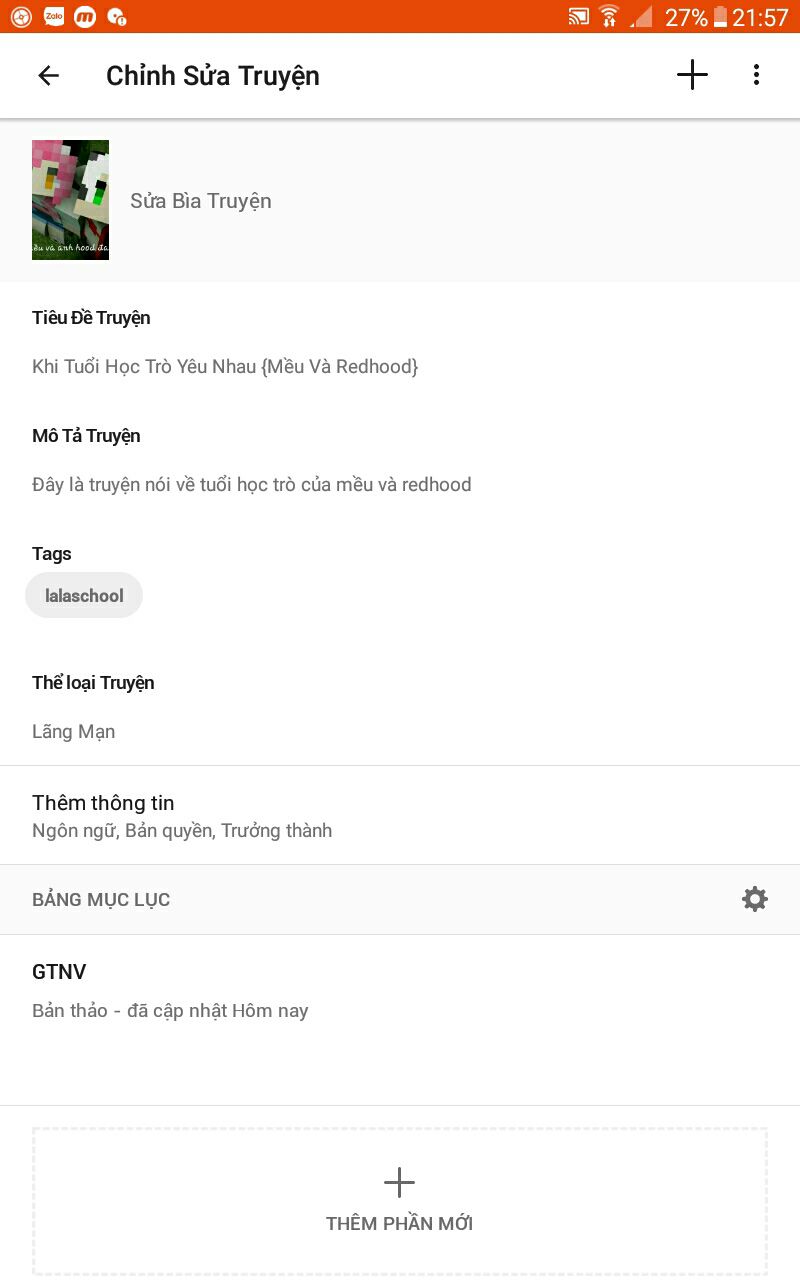This screenshot has height=1280, width=800.
Task: Tap the back arrow in the header
Action: 48,75
